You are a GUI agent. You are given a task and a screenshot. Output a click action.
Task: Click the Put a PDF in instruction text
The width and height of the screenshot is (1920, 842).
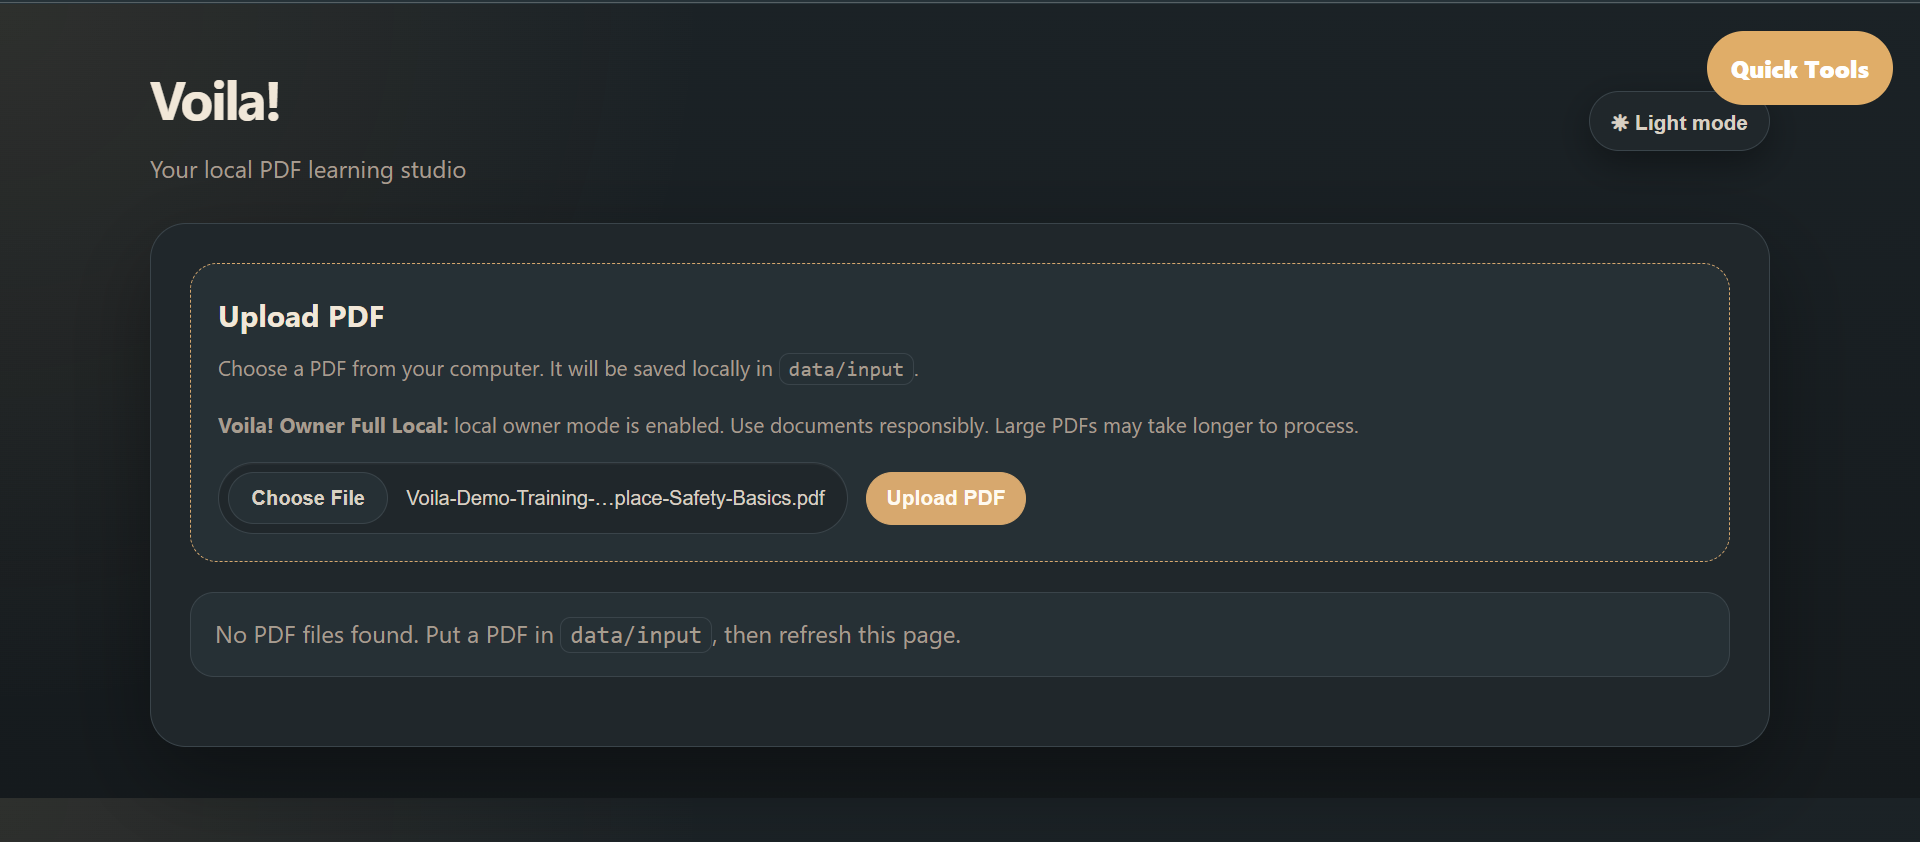coord(489,635)
